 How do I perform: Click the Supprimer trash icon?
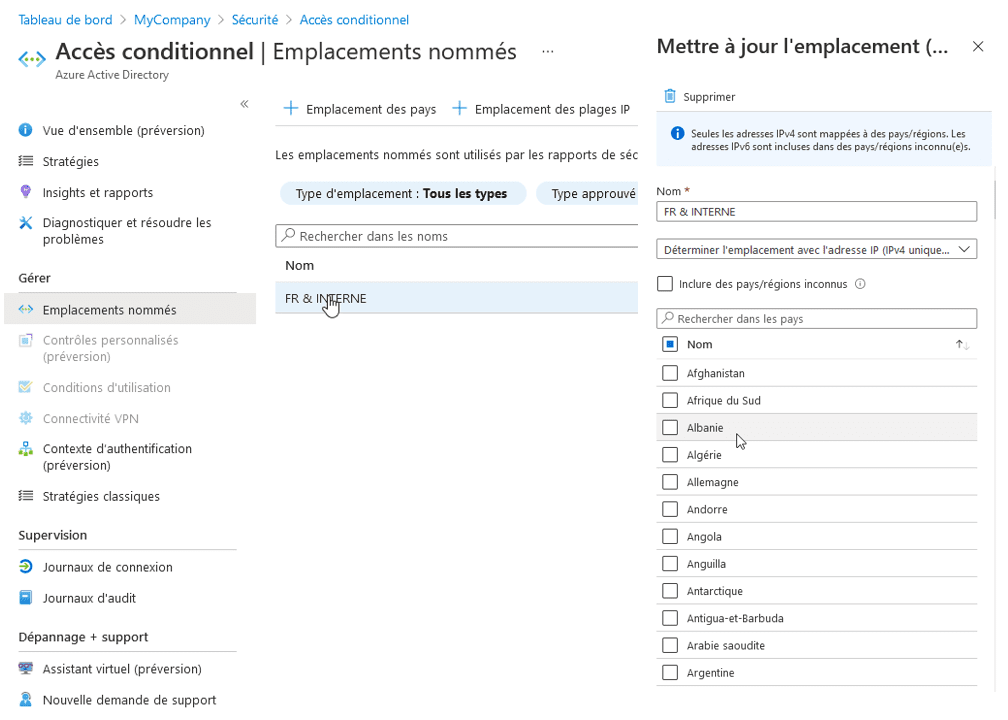click(670, 96)
